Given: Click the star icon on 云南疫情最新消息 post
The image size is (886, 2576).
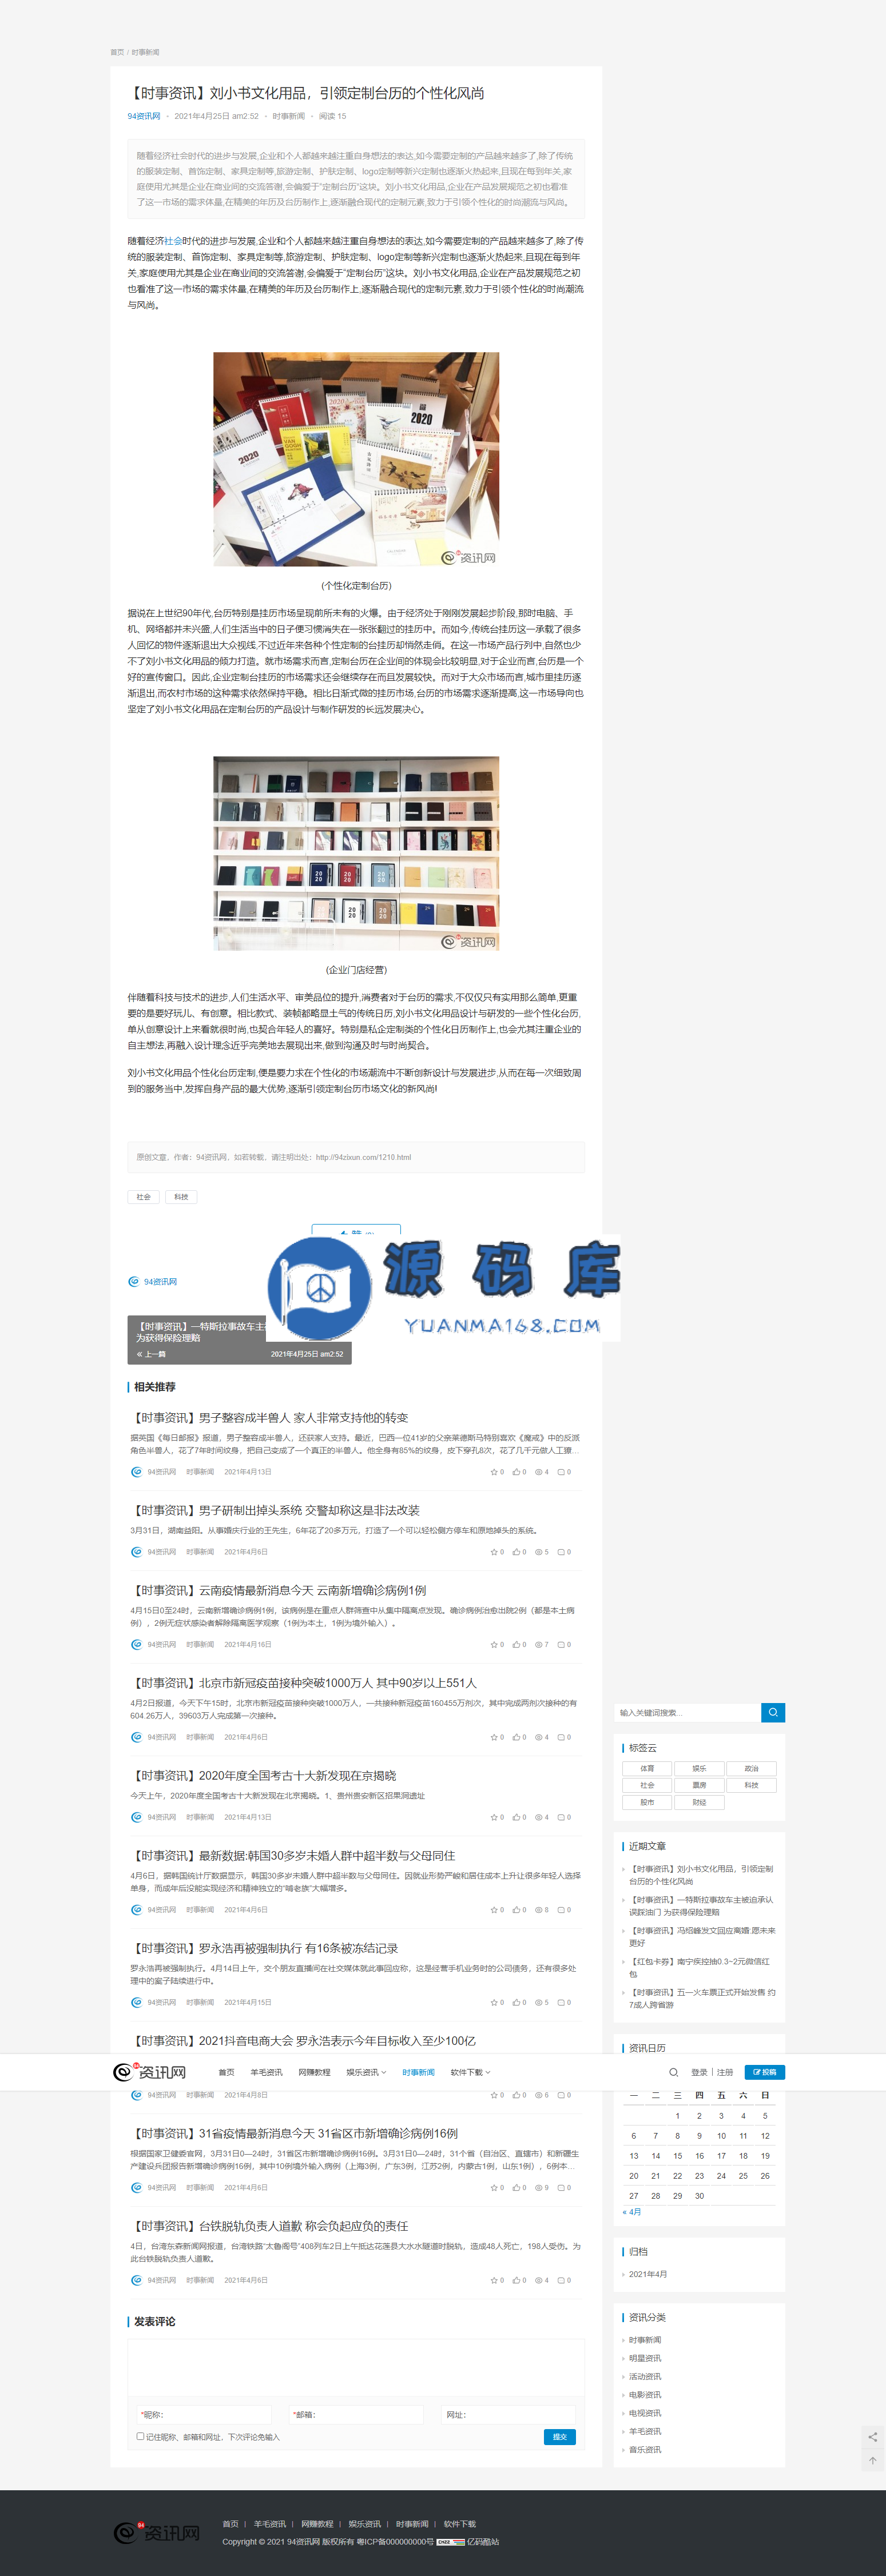Looking at the screenshot, I should (493, 1644).
